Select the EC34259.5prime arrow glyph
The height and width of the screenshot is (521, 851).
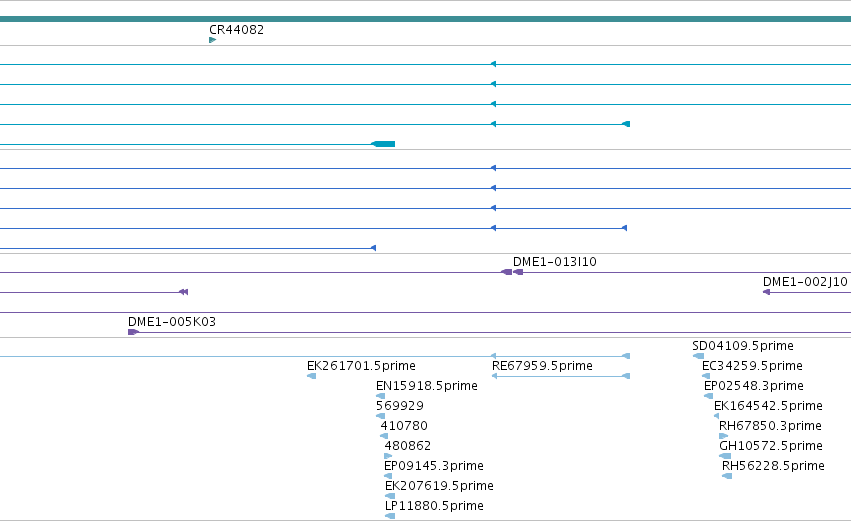point(706,376)
